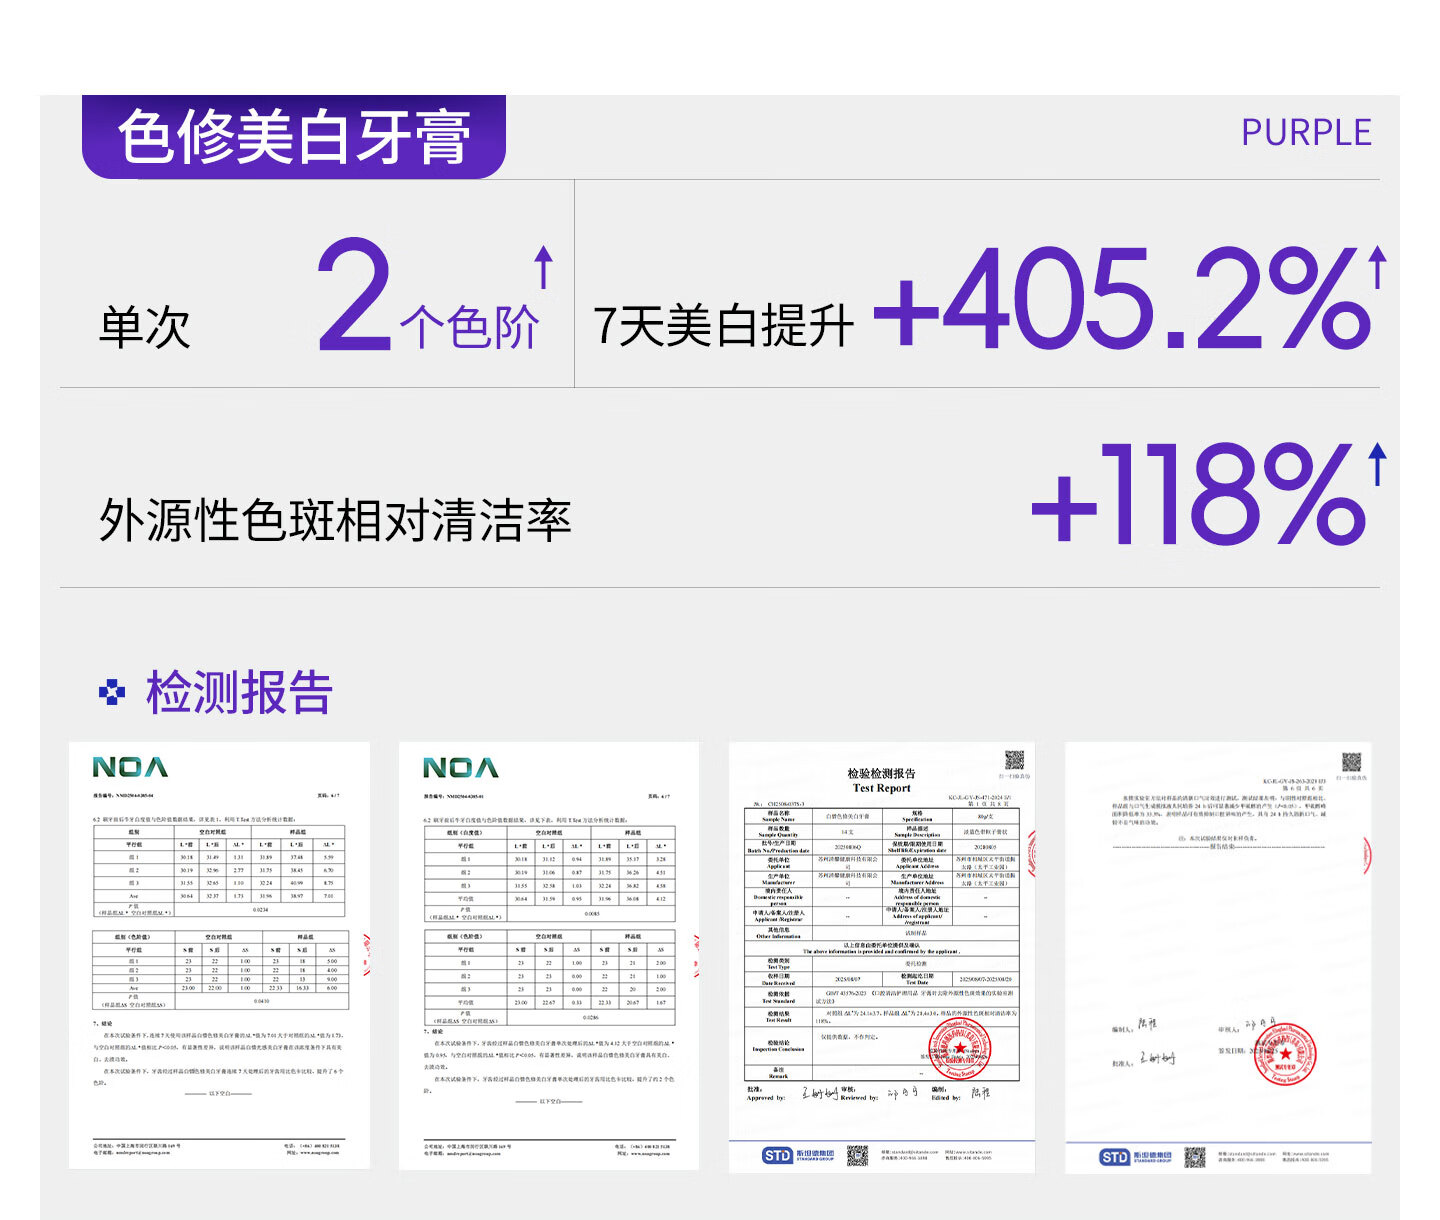Click the NOA logo on the first report
1440x1220 pixels.
(x=130, y=767)
